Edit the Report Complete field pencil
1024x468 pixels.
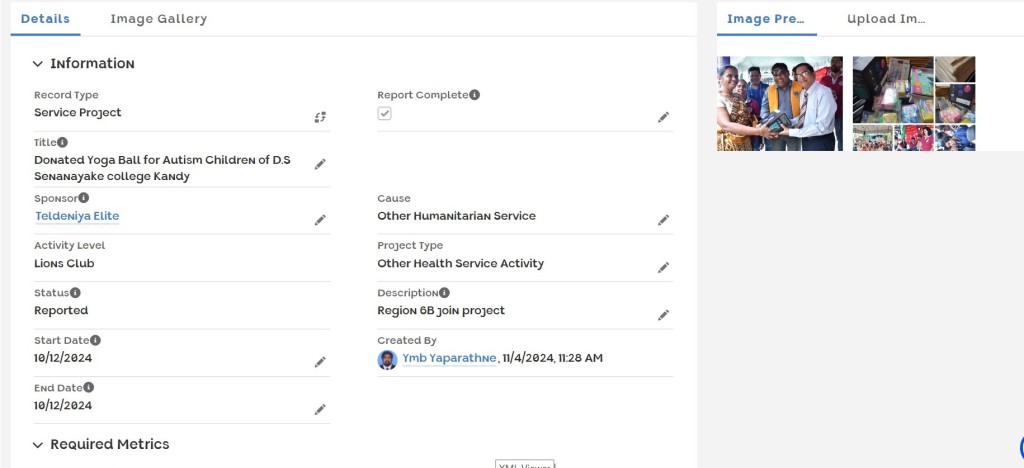(664, 117)
